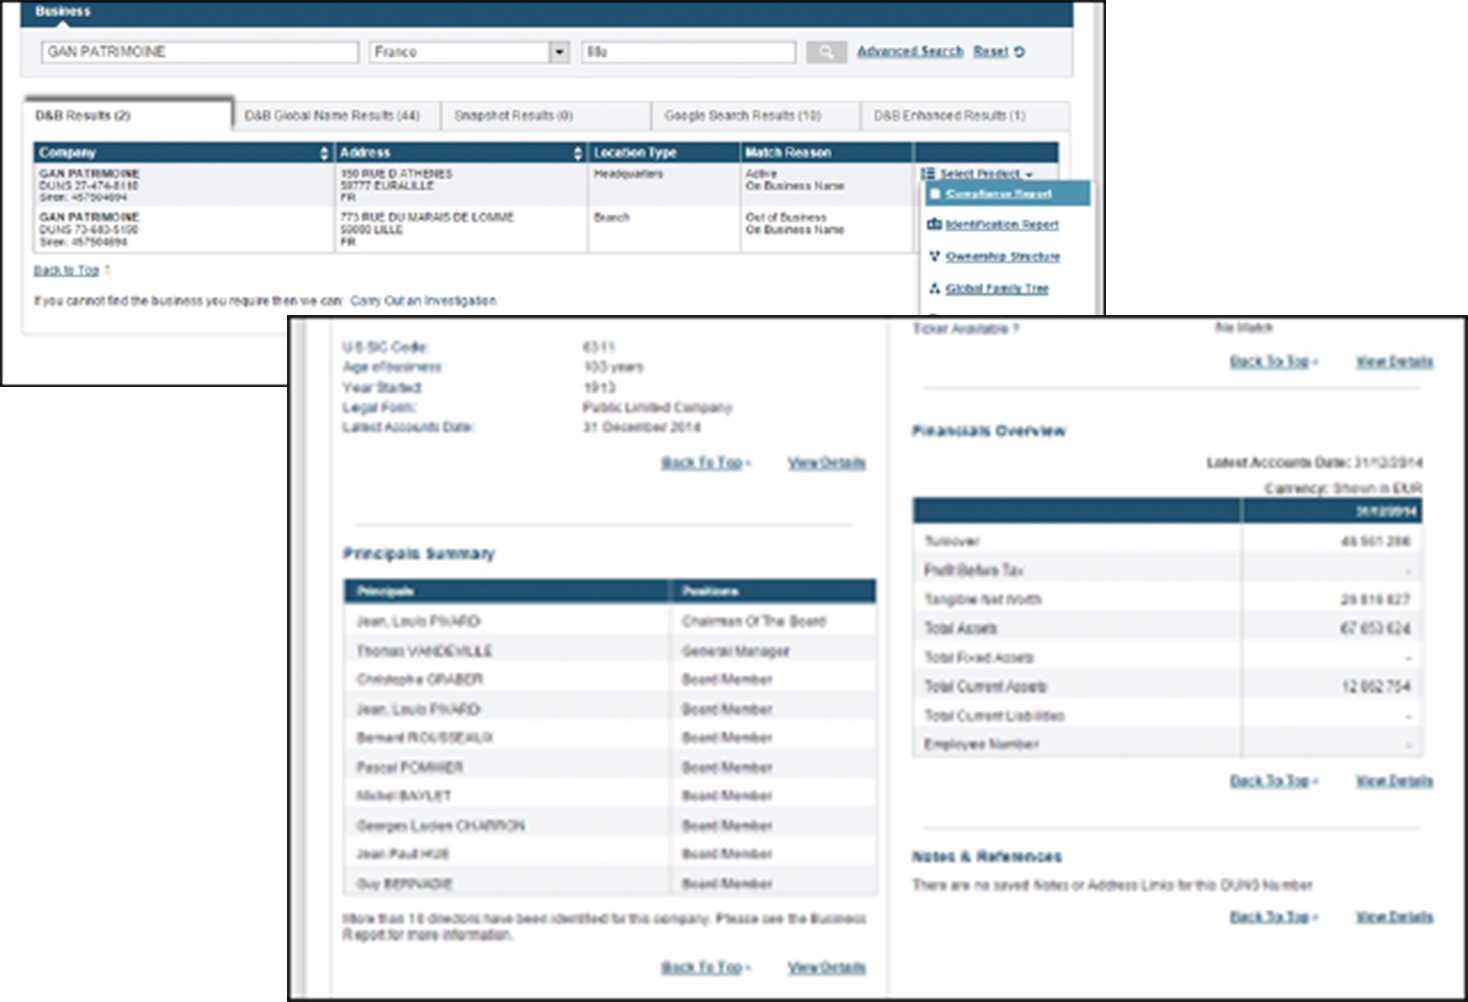
Task: Sort results by the Company column arrows
Action: click(x=324, y=153)
